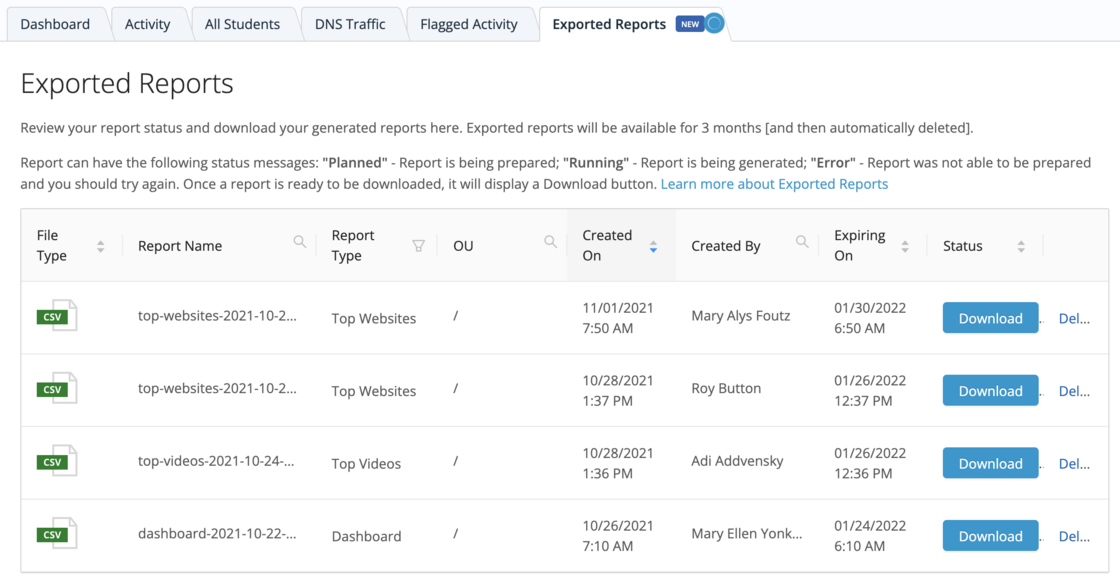Viewport: 1120px width, 580px height.
Task: Delete the dashboard report row
Action: (x=1074, y=536)
